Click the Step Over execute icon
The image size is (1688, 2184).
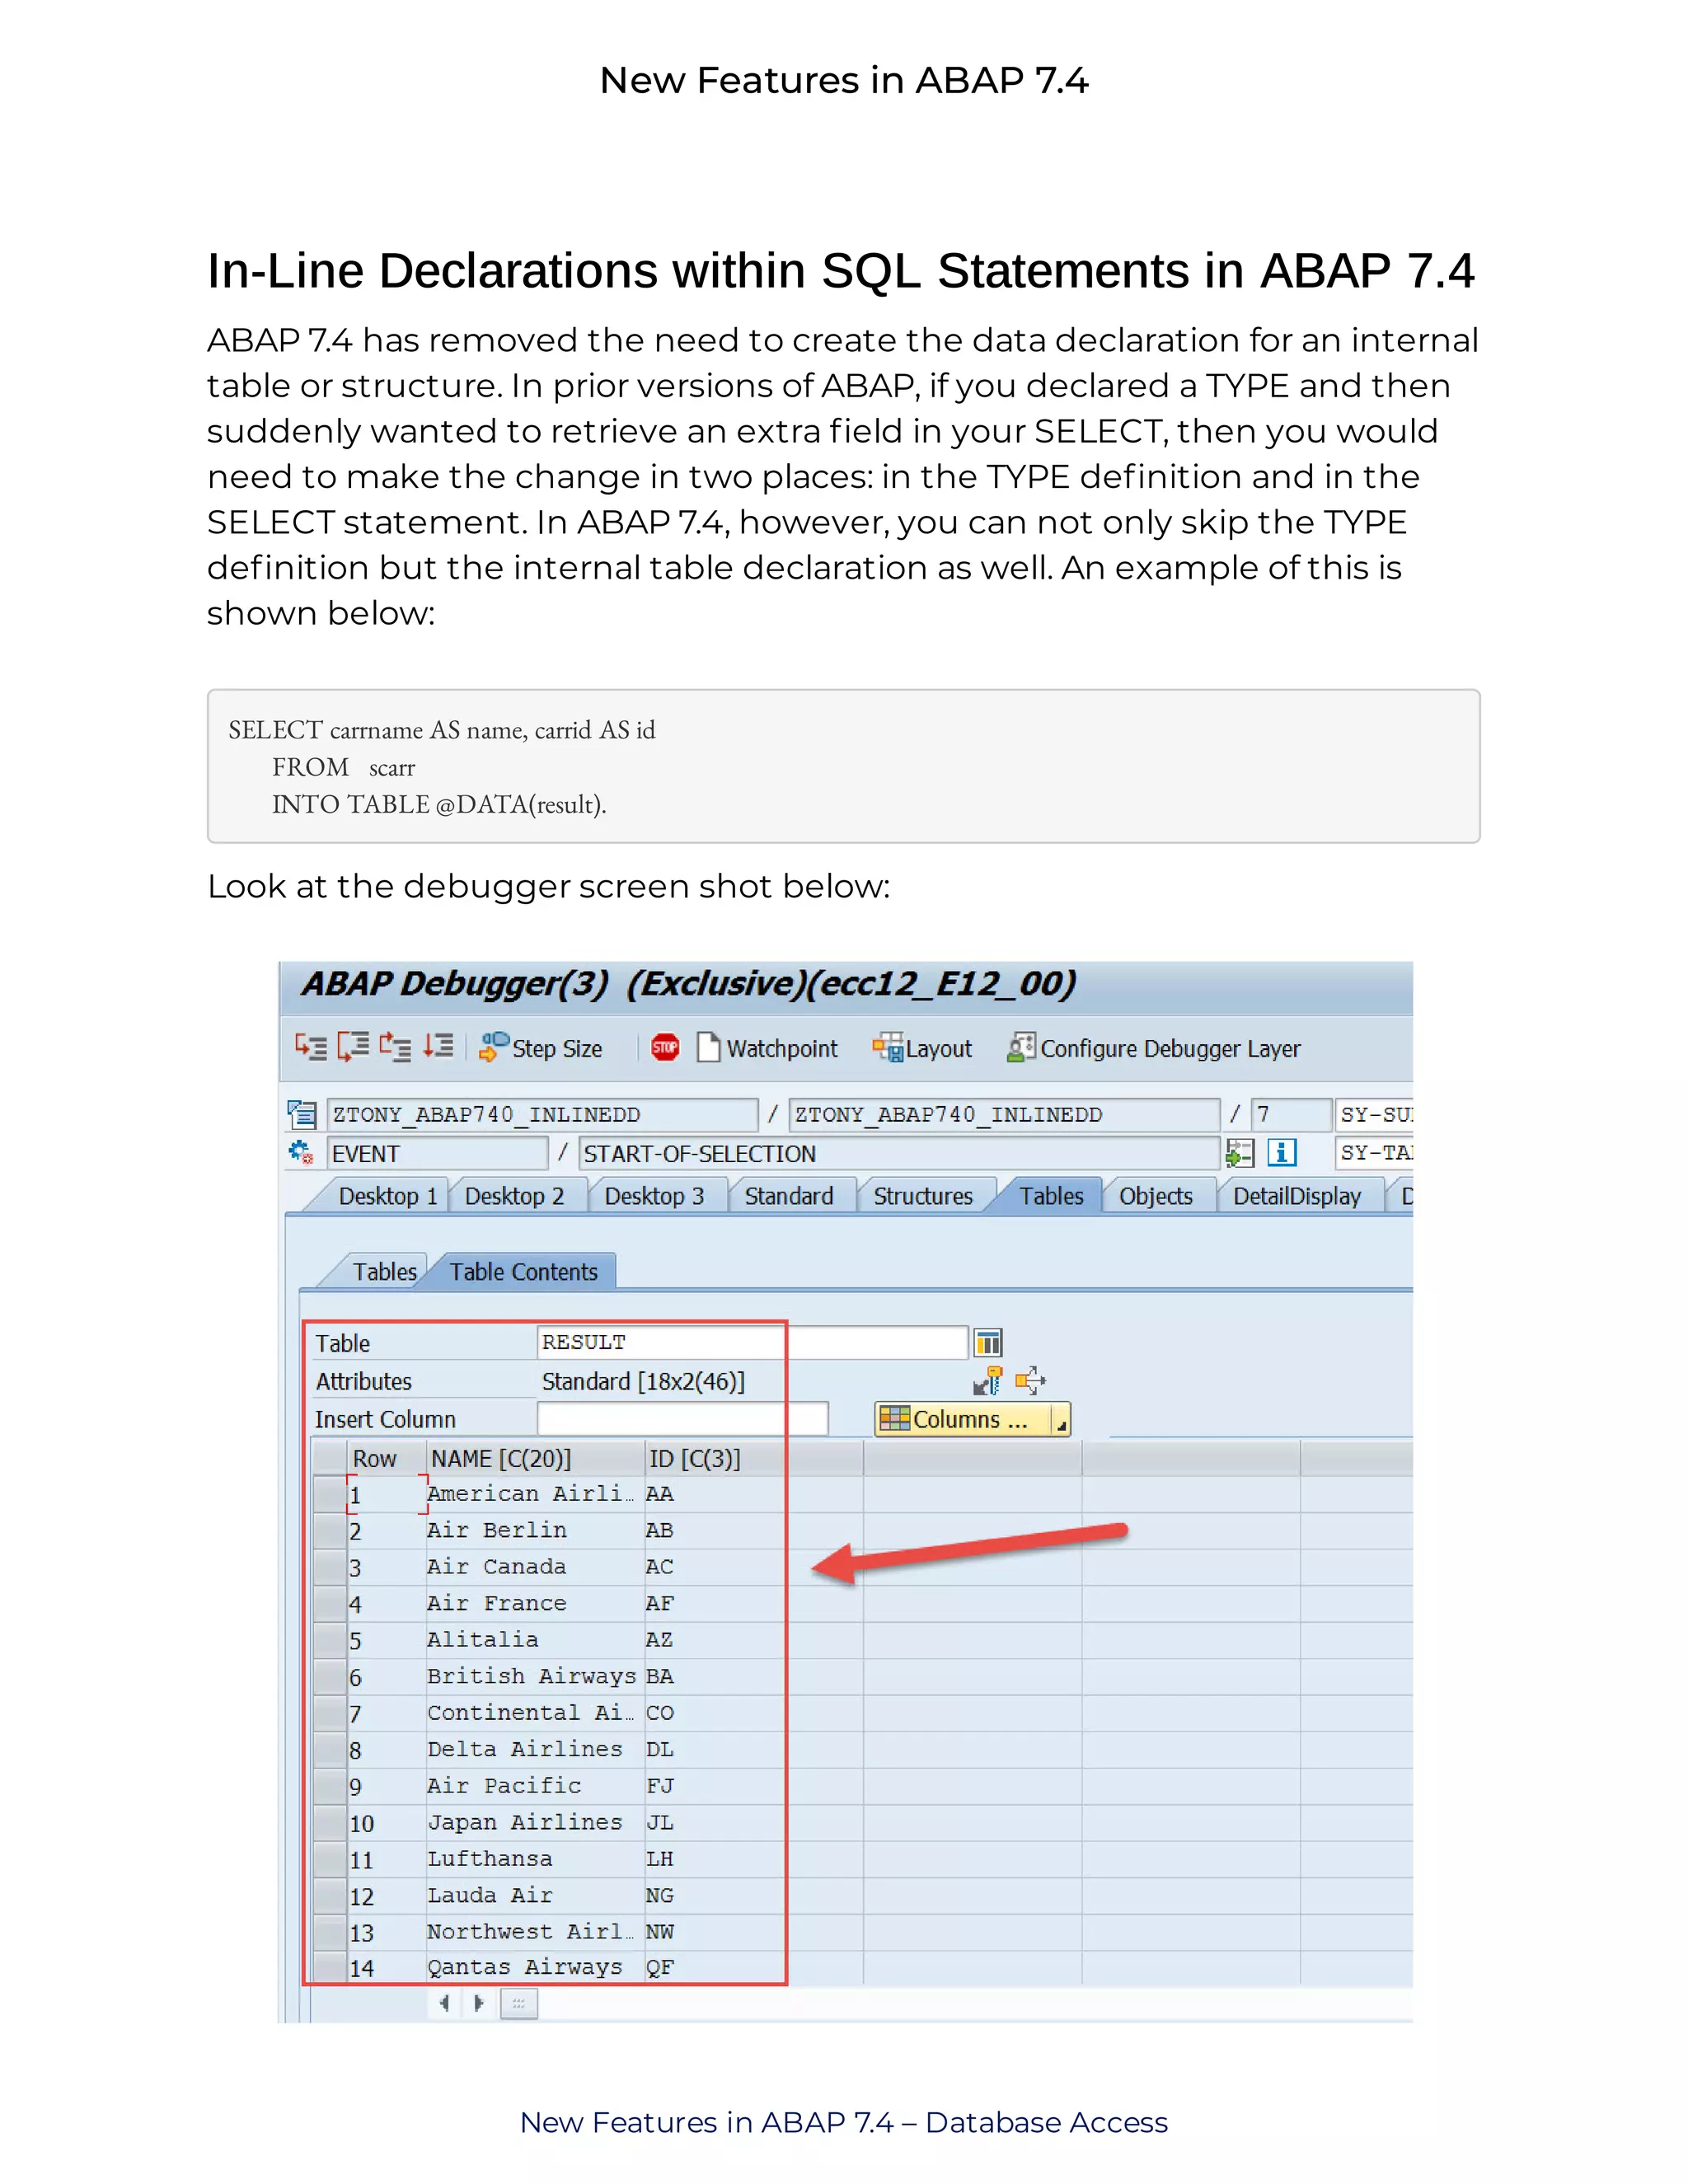click(353, 1047)
